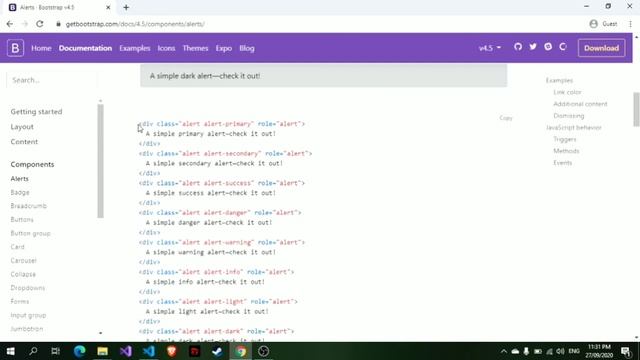
Task: Open Buttons docs in sidebar
Action: 22,220
